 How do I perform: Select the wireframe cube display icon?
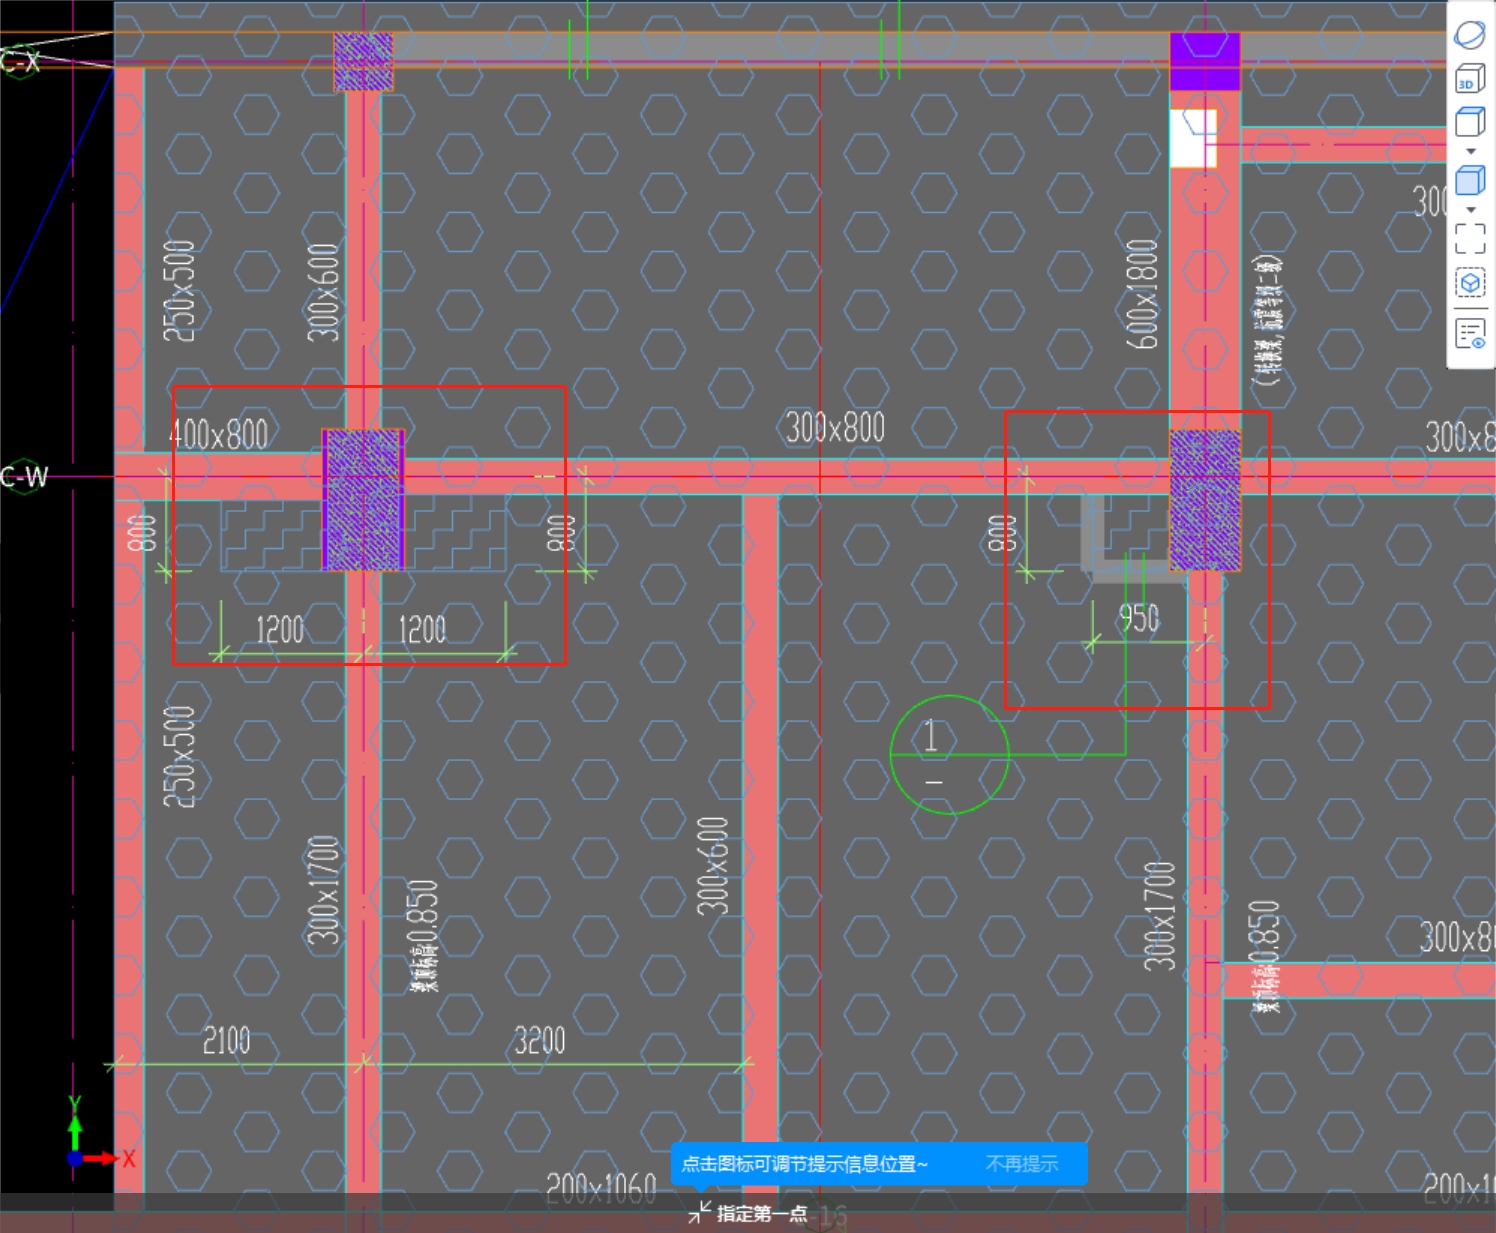click(x=1470, y=122)
